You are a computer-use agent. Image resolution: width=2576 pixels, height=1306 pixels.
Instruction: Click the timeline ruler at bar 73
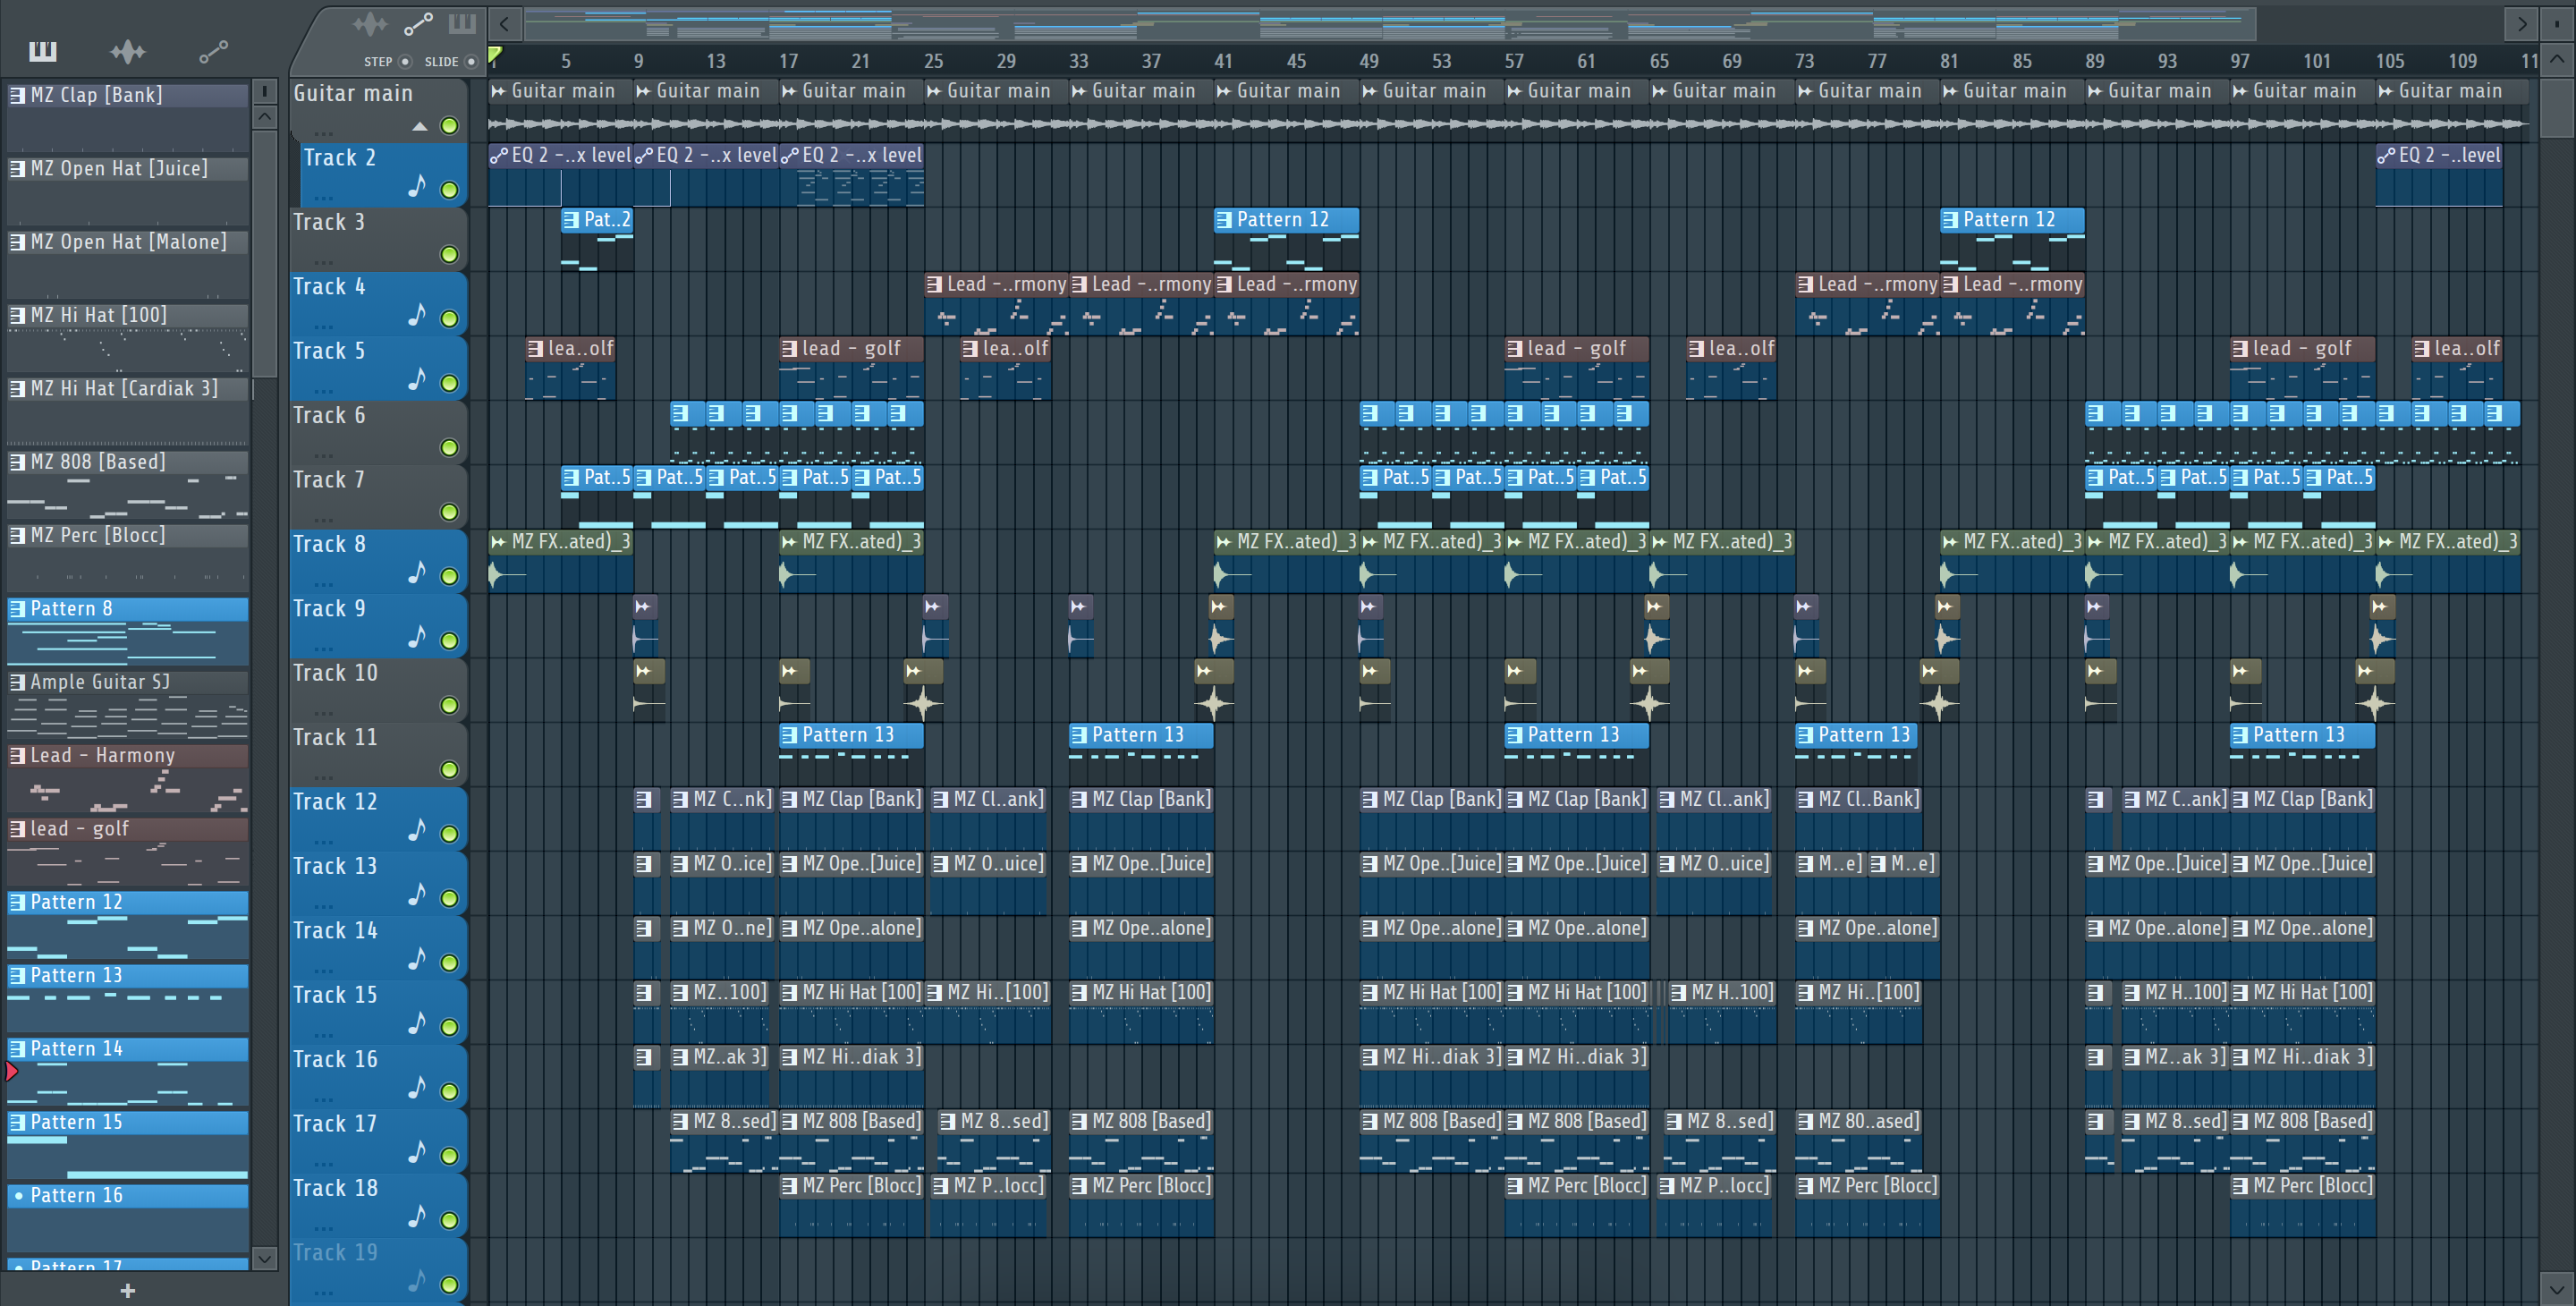click(1803, 61)
